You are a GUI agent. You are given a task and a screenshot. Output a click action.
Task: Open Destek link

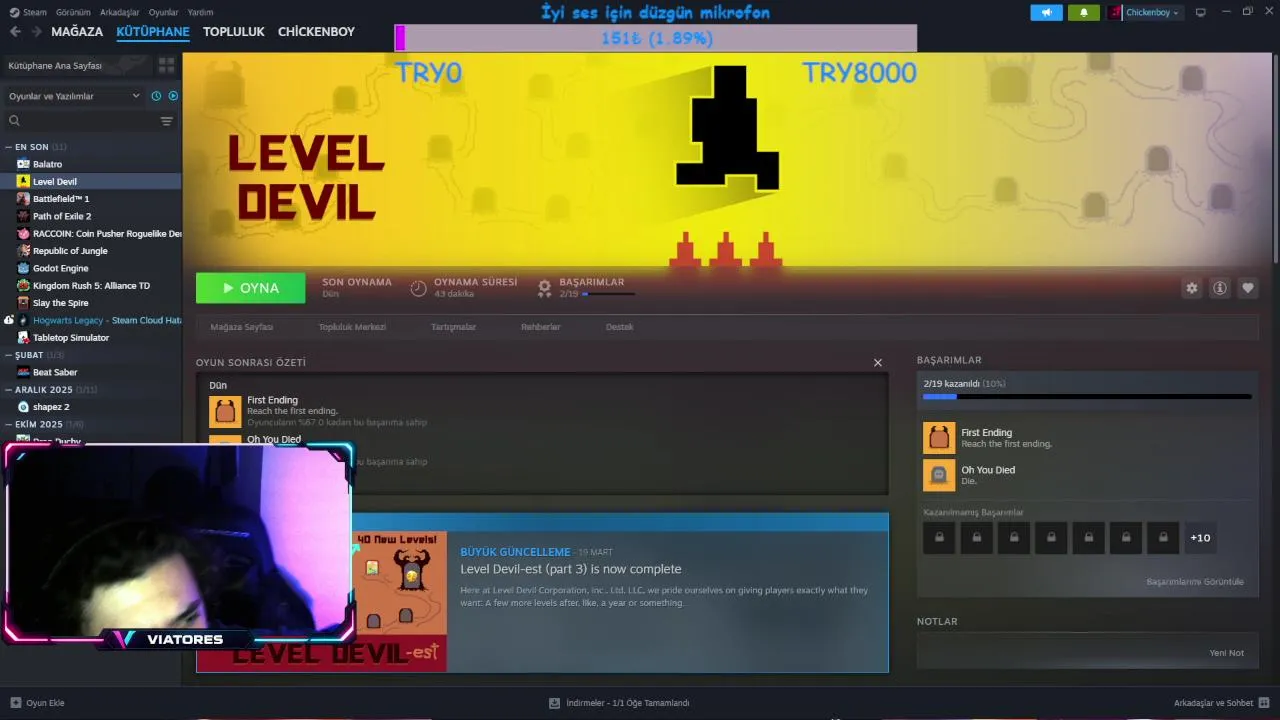[619, 327]
